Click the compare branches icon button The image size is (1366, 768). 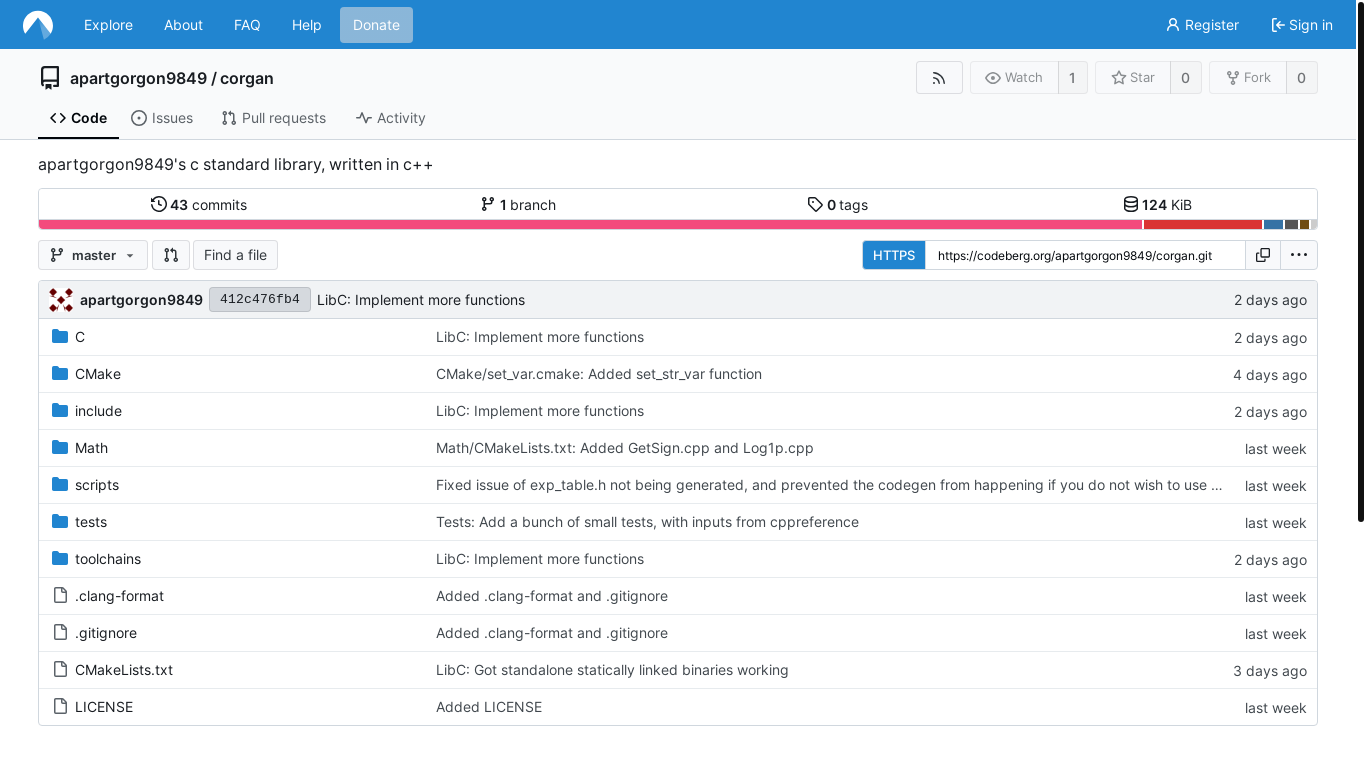click(171, 255)
